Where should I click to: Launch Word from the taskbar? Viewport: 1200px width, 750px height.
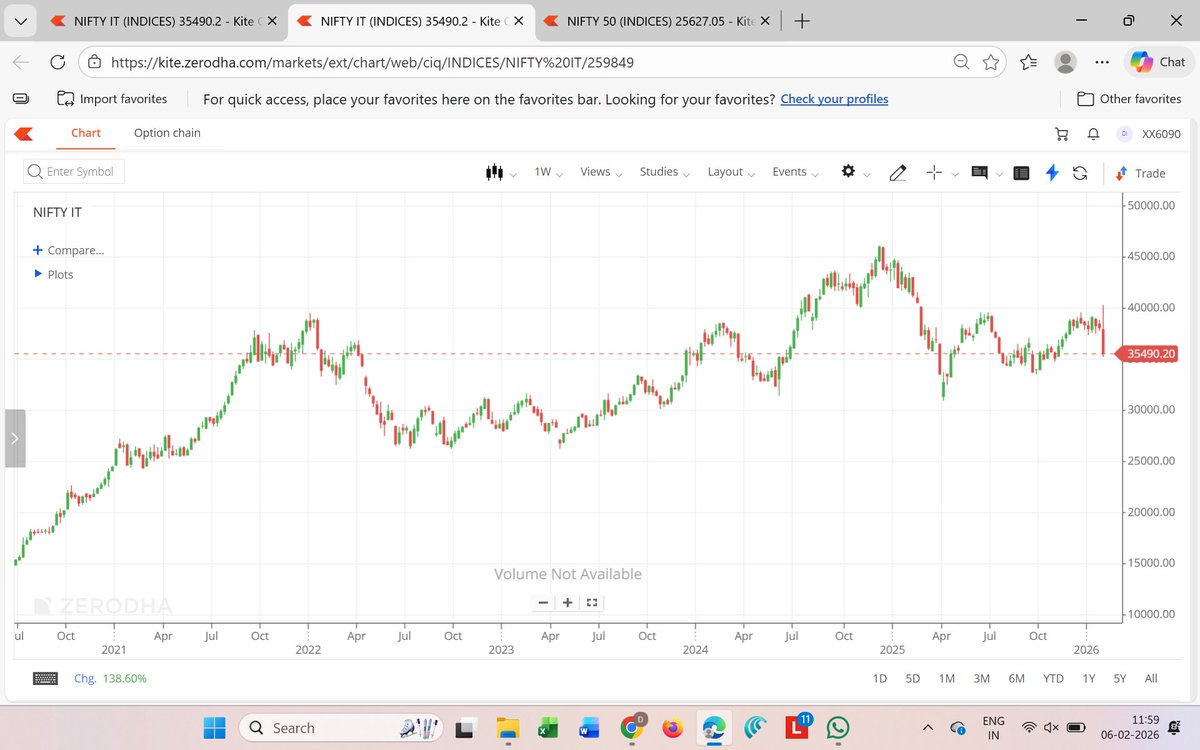tap(589, 727)
